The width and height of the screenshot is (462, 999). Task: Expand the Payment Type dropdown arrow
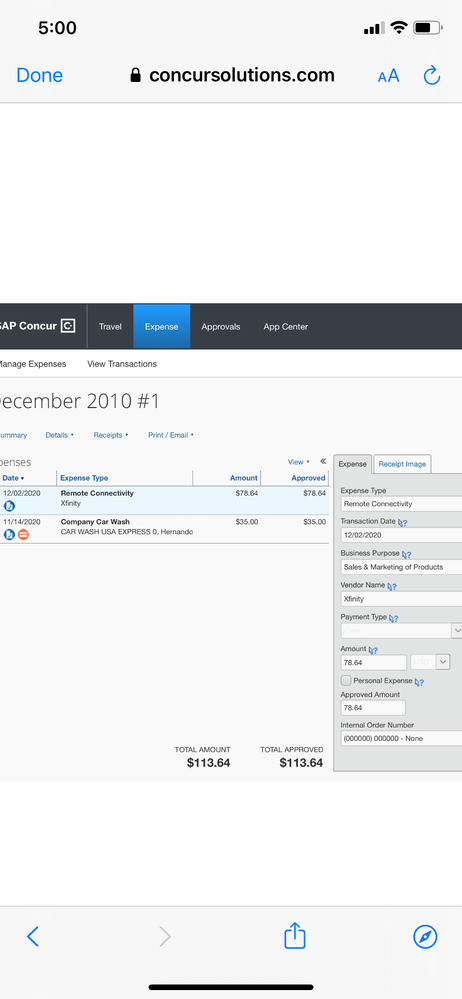457,631
